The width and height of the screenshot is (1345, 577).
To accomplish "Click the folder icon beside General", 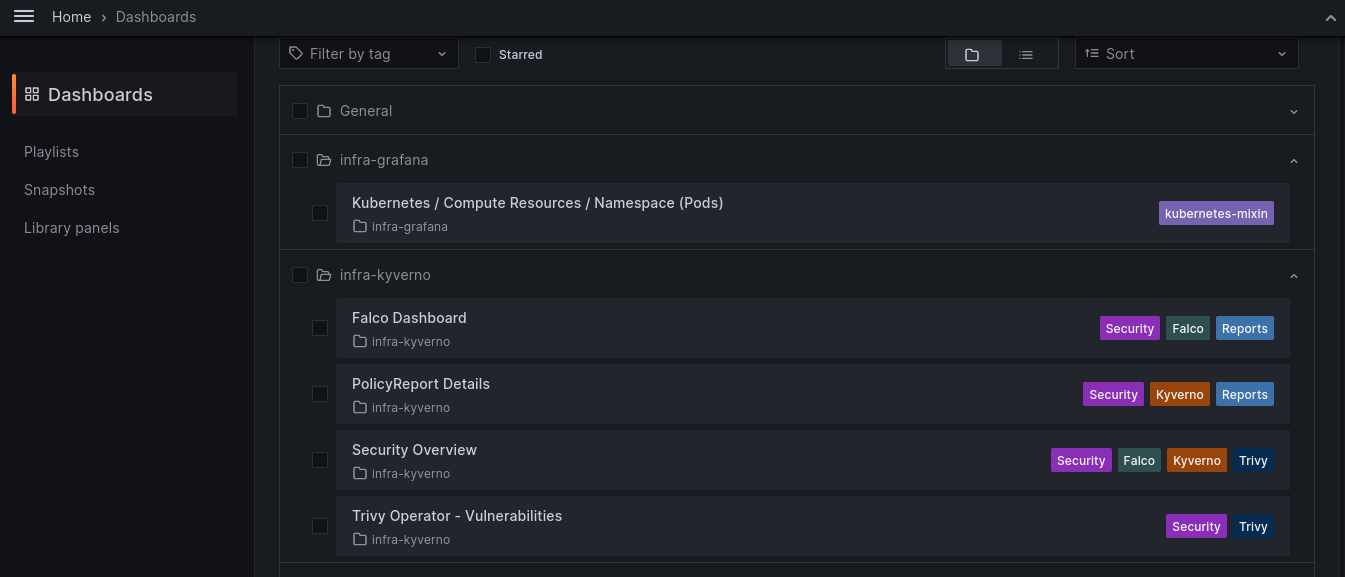I will pos(323,111).
